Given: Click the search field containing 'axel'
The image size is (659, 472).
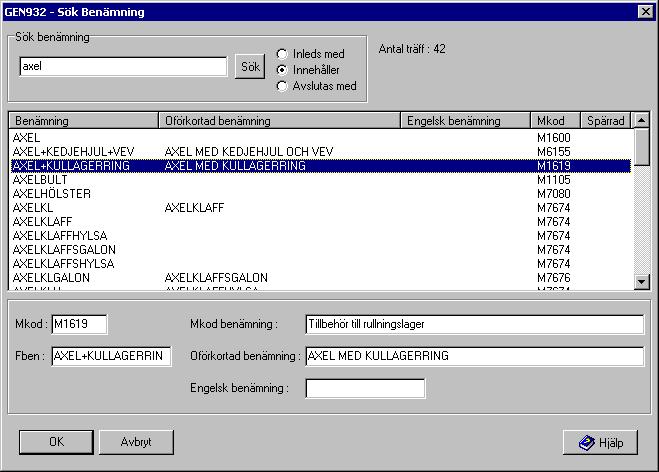Looking at the screenshot, I should coord(123,66).
